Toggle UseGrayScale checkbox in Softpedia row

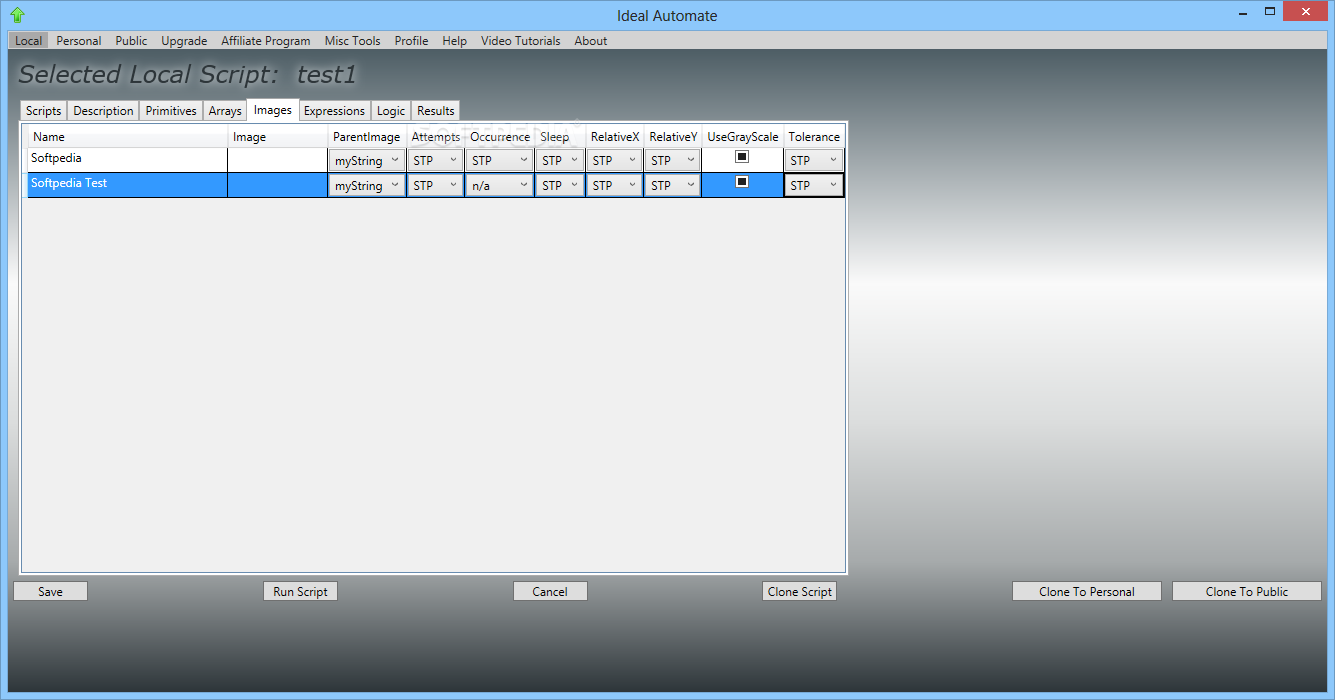coord(742,157)
